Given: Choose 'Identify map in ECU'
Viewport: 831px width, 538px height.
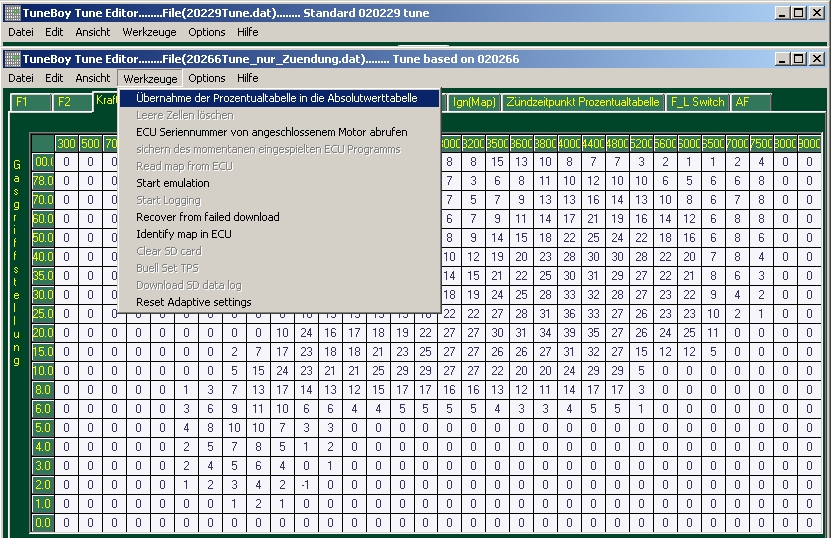Looking at the screenshot, I should [x=183, y=234].
